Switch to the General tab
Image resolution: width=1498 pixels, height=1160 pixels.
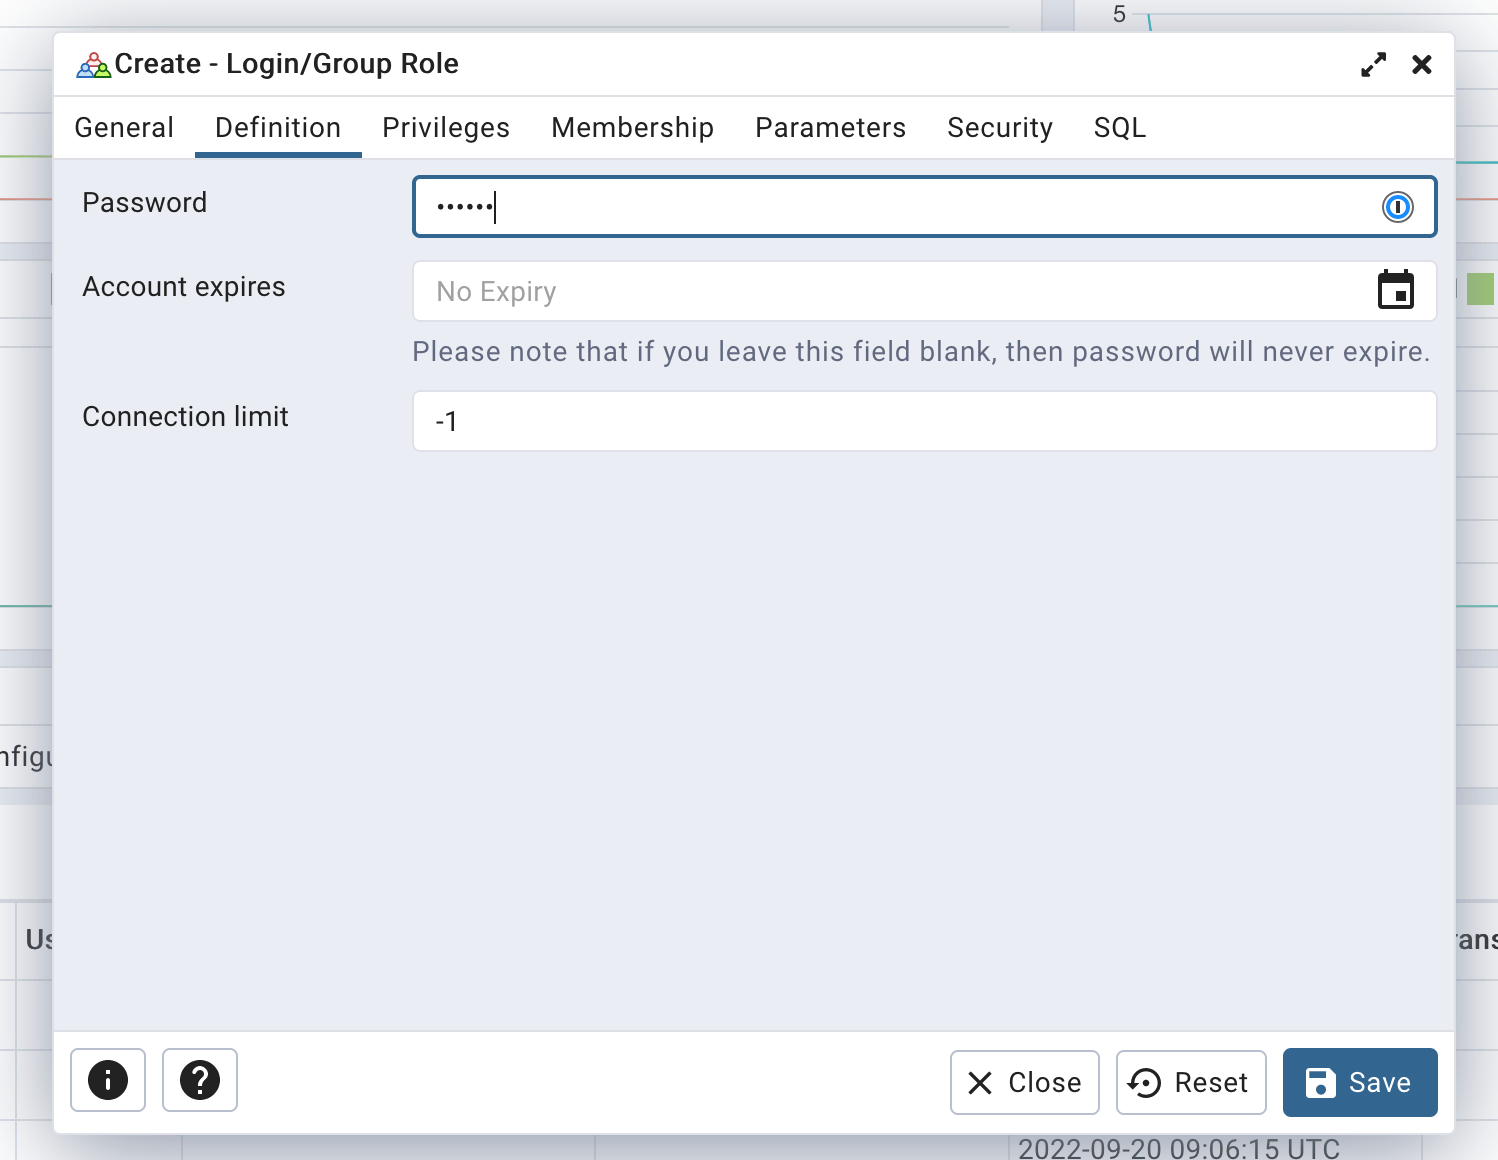pyautogui.click(x=124, y=128)
